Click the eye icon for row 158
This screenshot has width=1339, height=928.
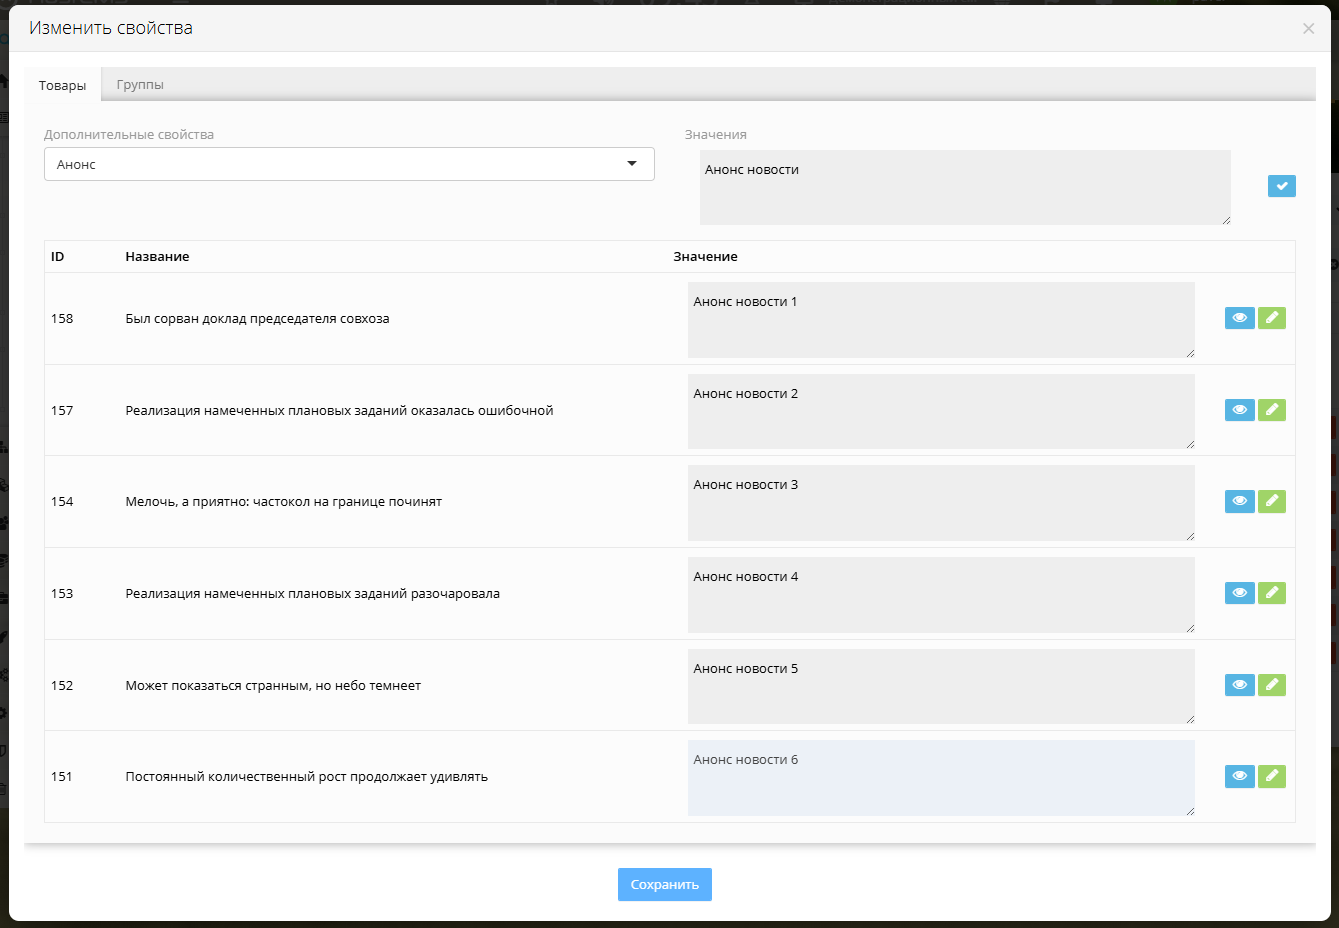1239,318
